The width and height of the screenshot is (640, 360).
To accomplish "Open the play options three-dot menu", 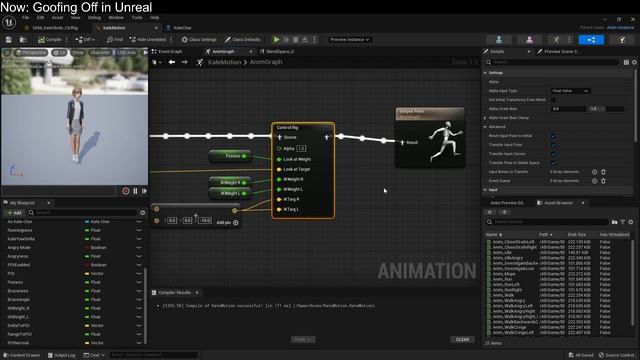I will click(314, 40).
